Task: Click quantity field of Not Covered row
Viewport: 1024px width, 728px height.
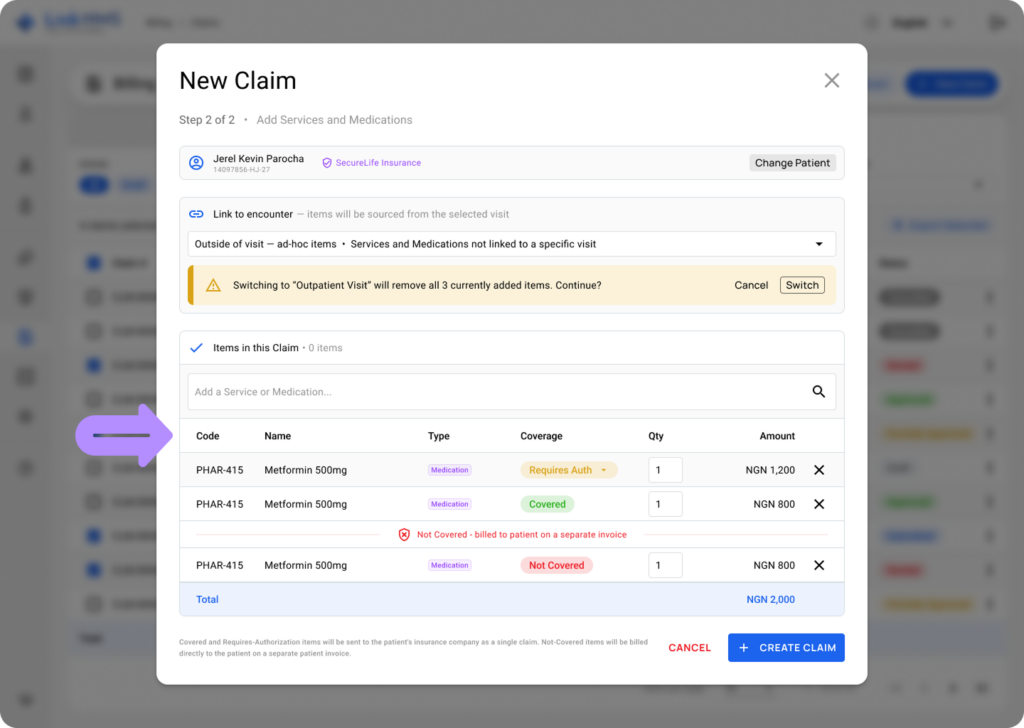Action: [x=665, y=565]
